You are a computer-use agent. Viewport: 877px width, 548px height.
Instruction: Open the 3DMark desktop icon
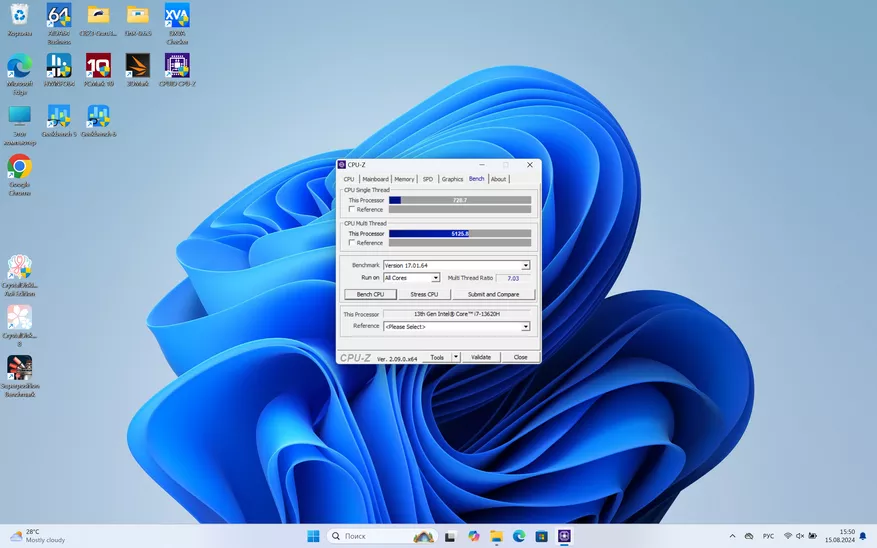(138, 67)
